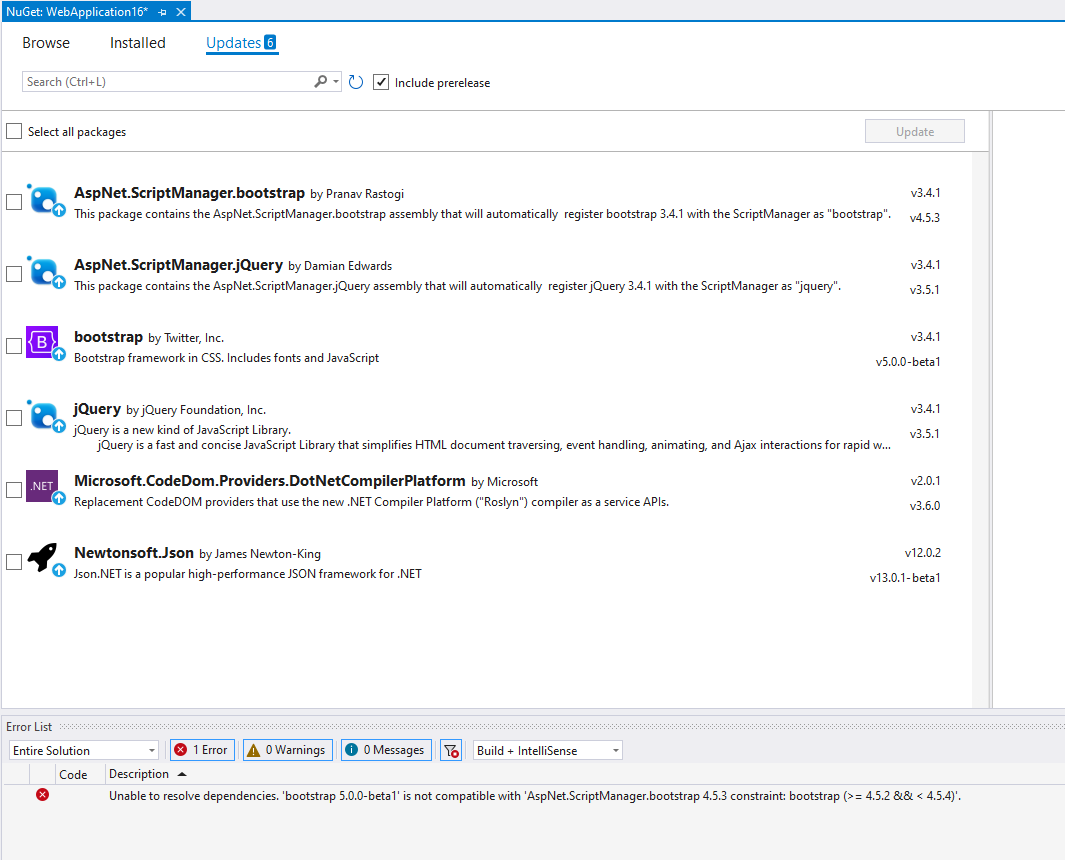Image resolution: width=1065 pixels, height=860 pixels.
Task: Click the search magnifier icon
Action: coord(321,82)
